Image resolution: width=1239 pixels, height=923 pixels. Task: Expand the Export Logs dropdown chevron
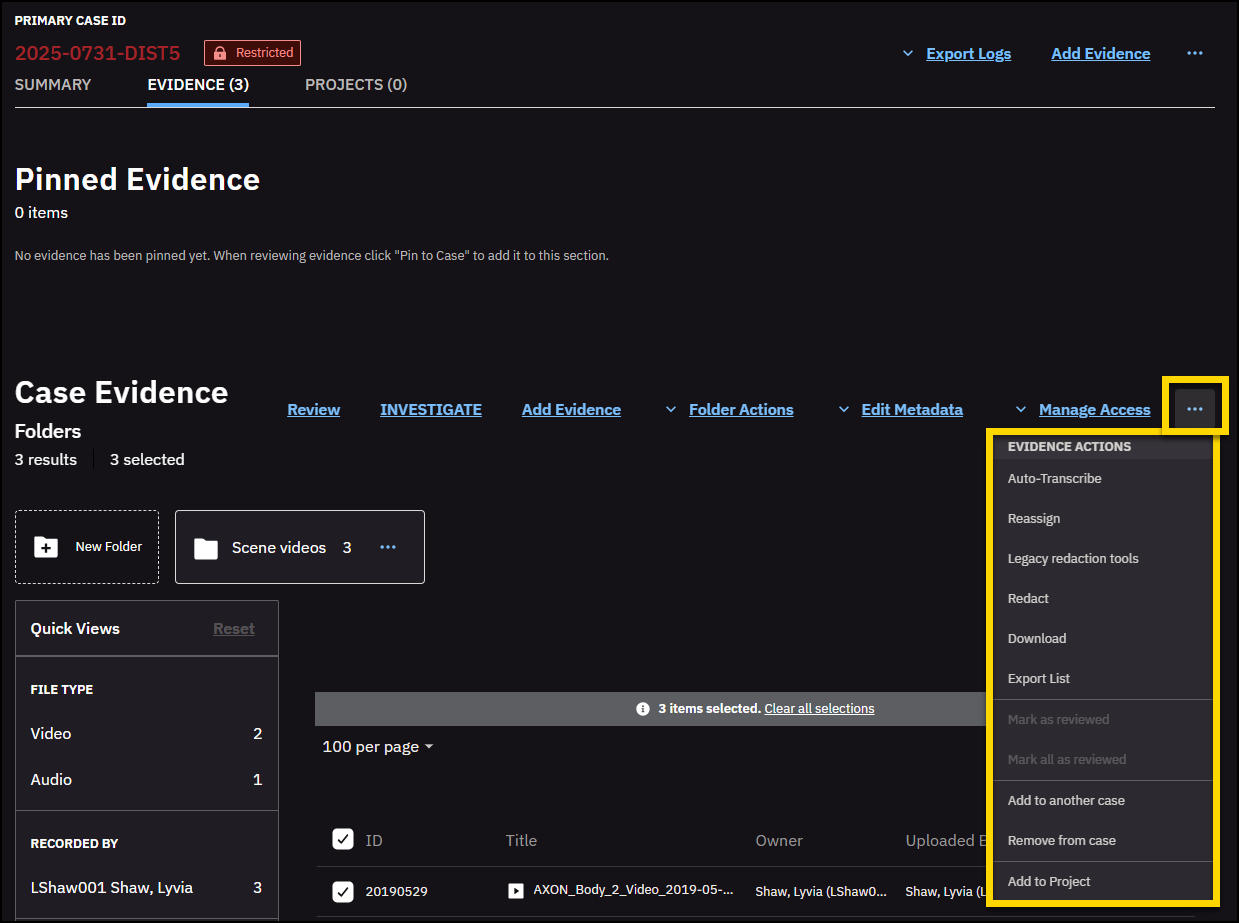908,54
